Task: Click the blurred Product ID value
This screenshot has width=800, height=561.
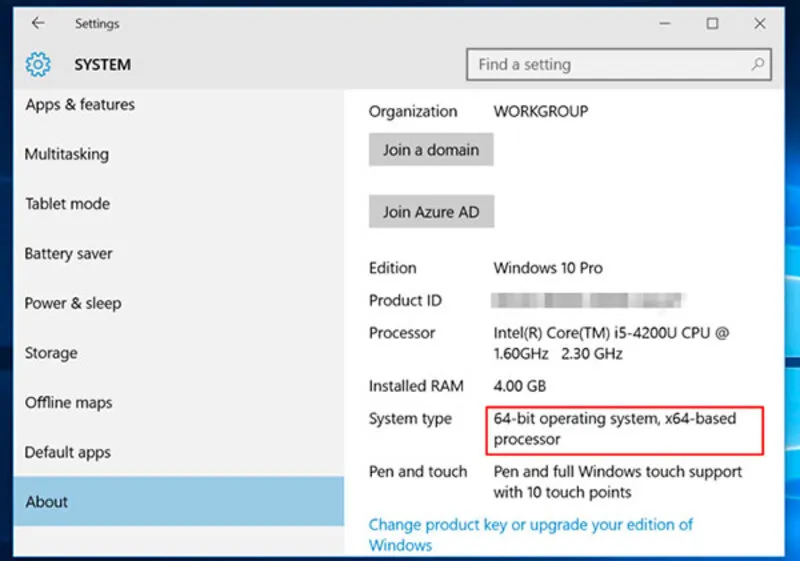Action: click(587, 300)
